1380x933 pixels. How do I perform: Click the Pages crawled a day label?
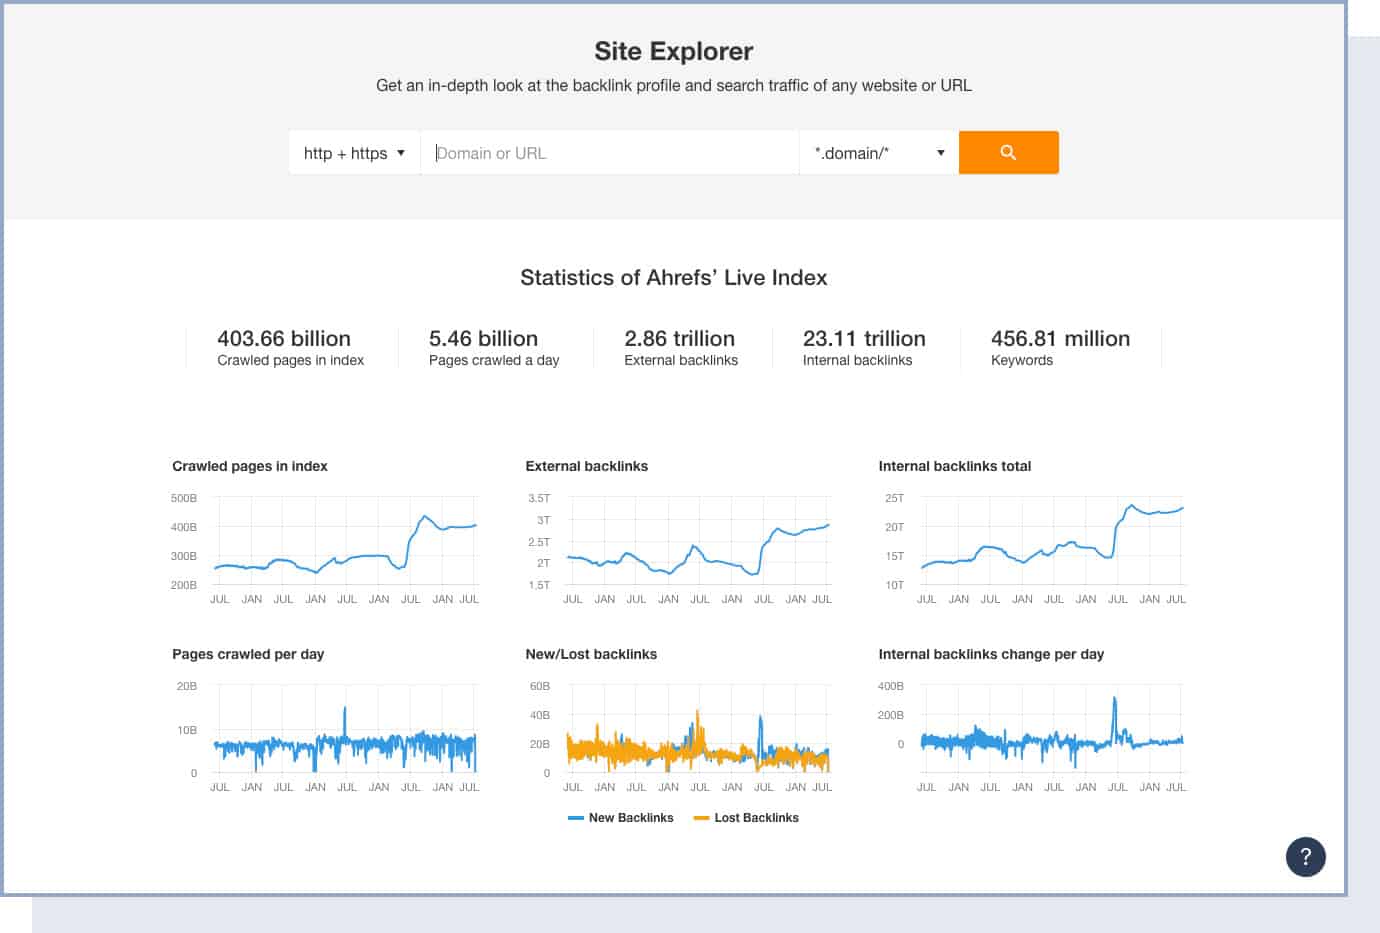pyautogui.click(x=494, y=360)
